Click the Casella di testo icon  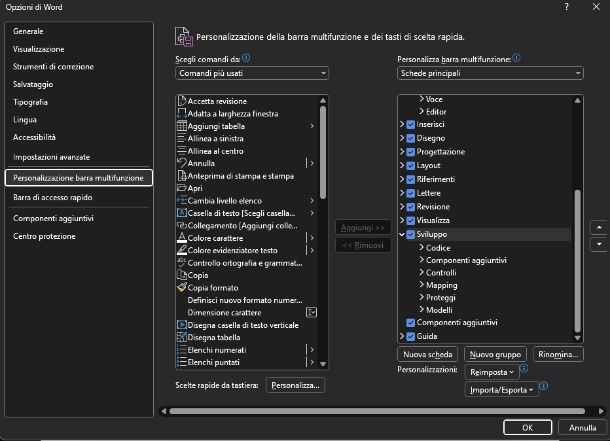(x=182, y=213)
